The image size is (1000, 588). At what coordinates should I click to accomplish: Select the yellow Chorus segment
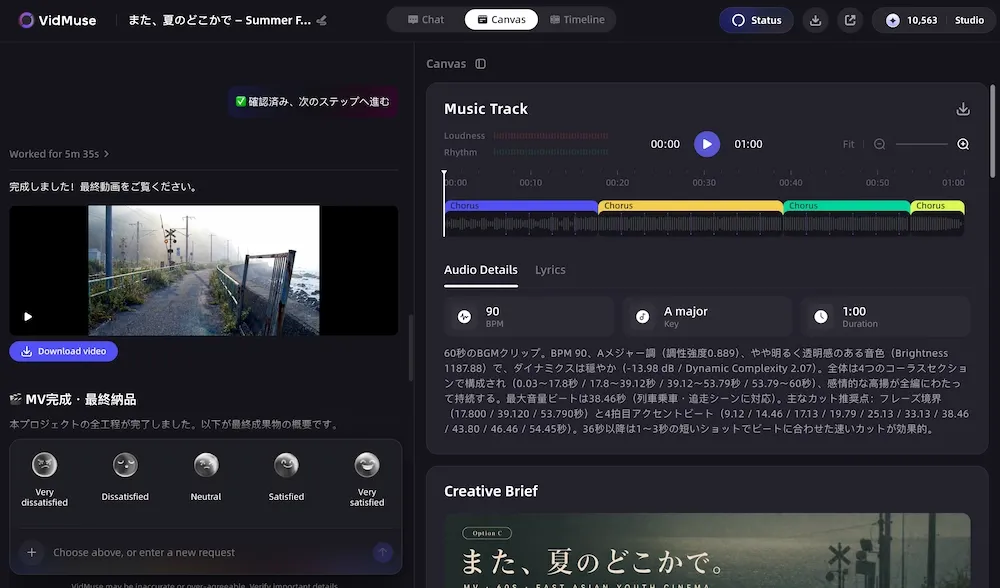[x=691, y=206]
